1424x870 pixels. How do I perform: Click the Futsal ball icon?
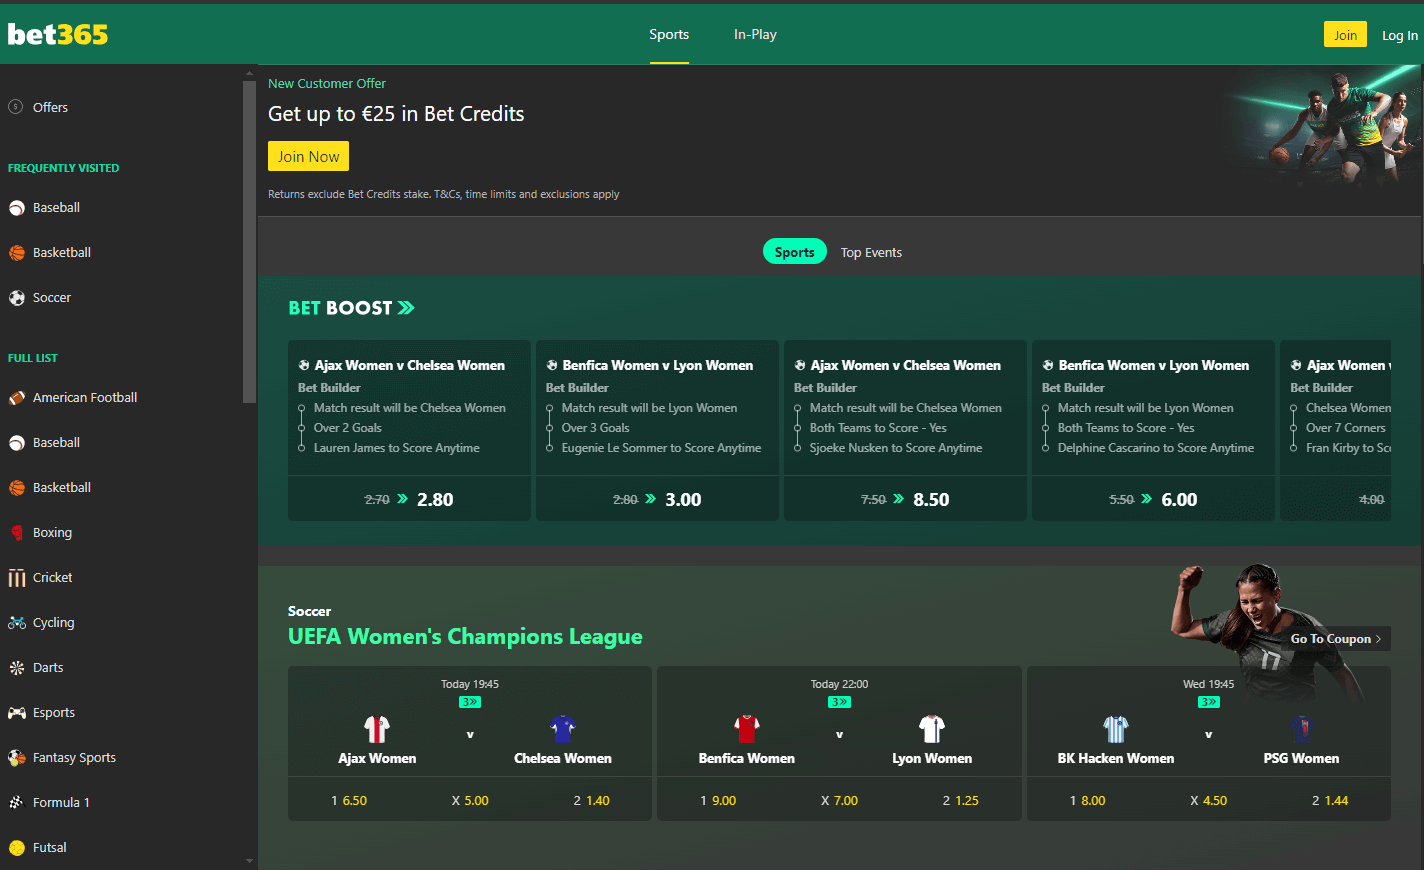tap(17, 848)
